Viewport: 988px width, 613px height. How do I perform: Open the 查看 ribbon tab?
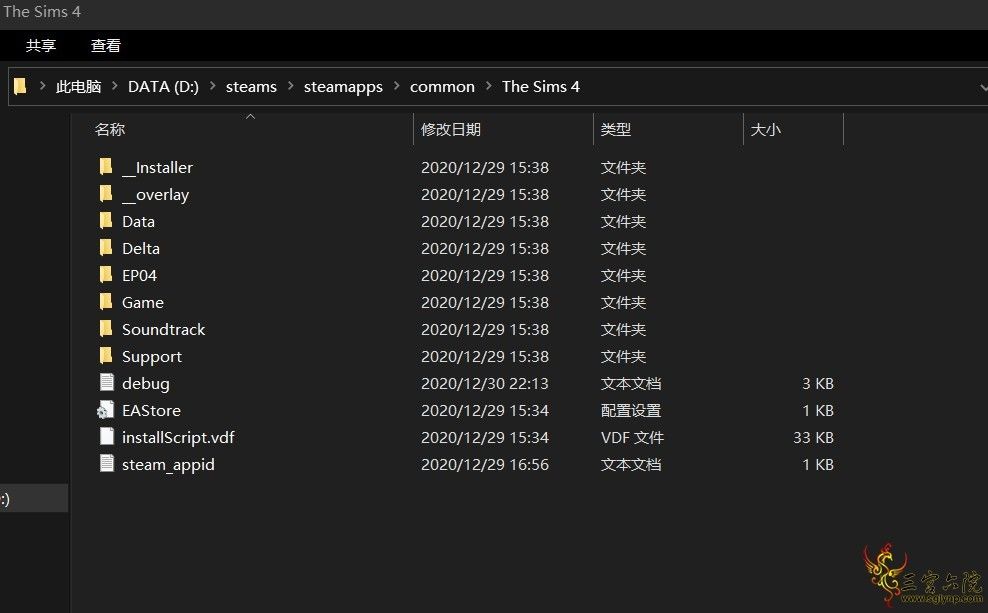(x=105, y=45)
